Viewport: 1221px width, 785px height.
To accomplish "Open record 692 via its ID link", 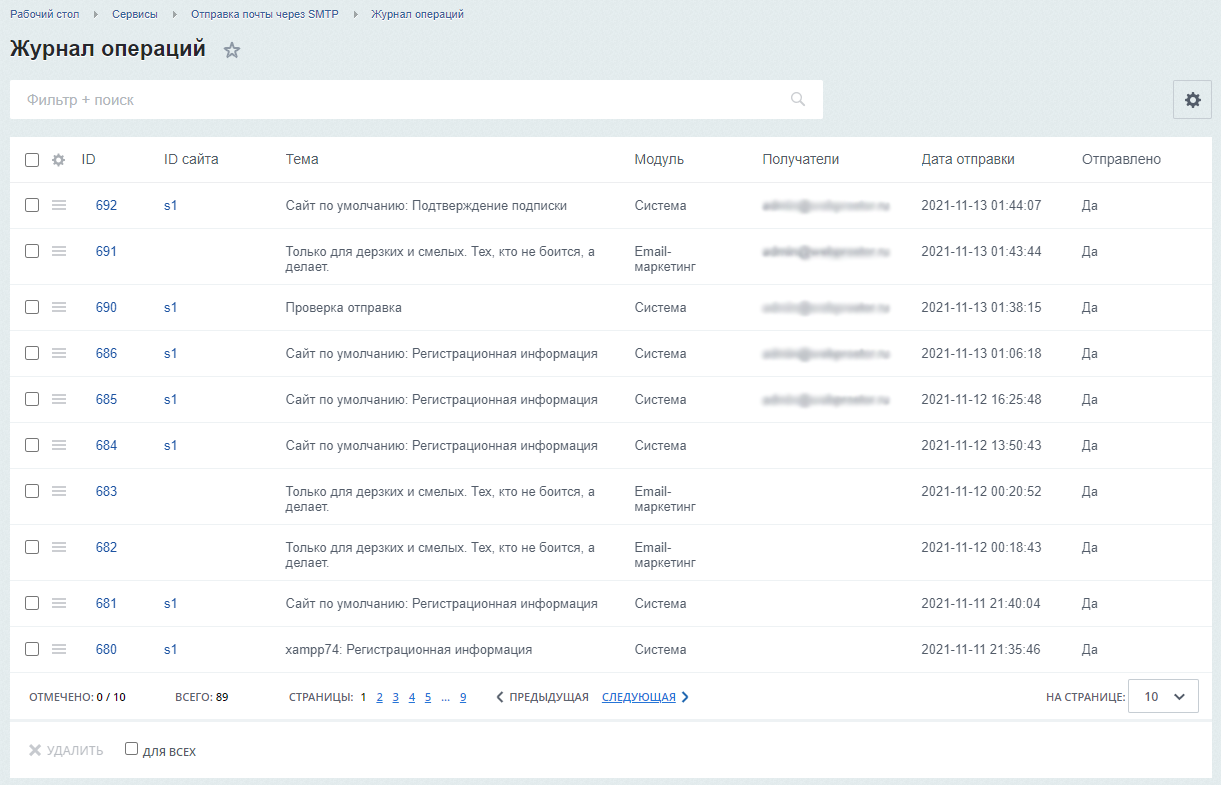I will (106, 205).
